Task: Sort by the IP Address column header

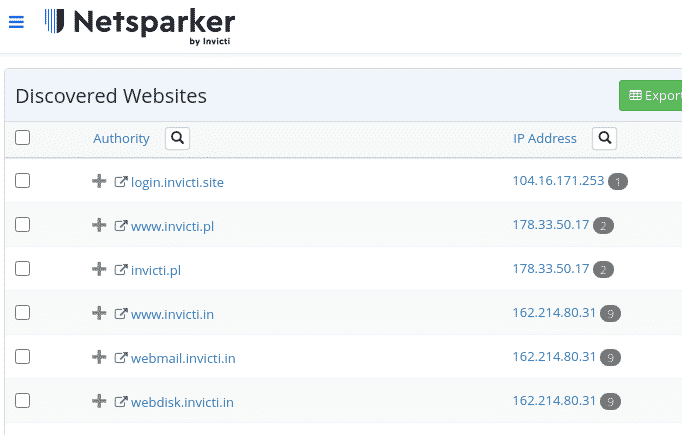Action: tap(544, 138)
